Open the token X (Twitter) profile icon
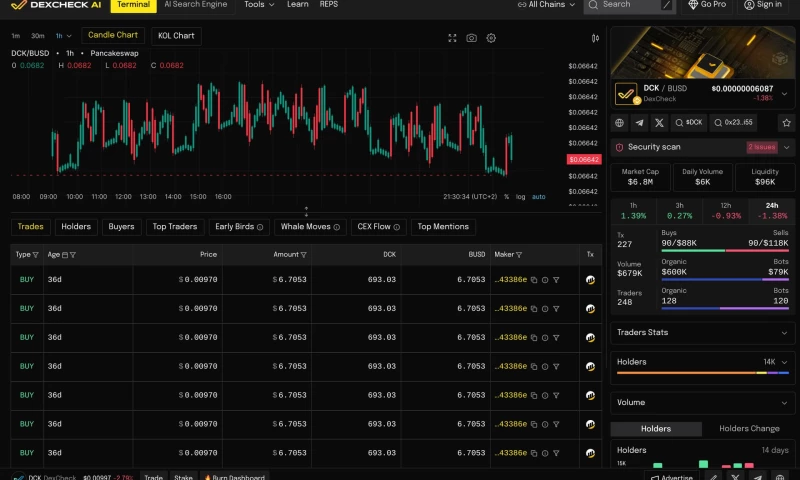 click(x=659, y=122)
